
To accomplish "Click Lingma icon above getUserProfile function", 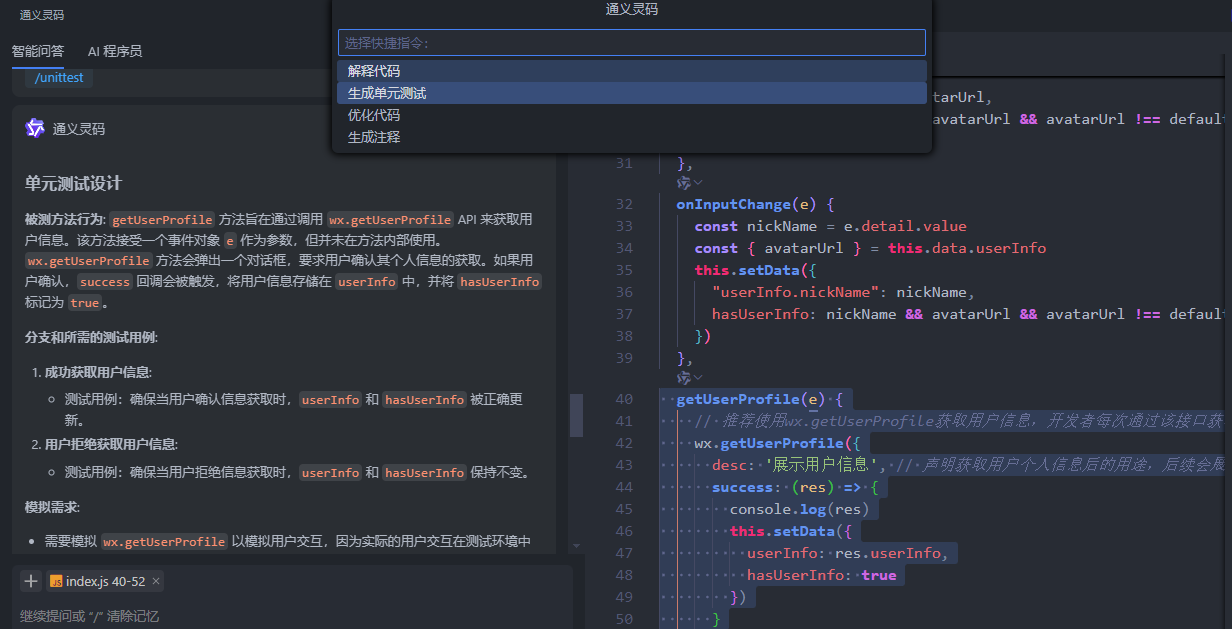I will [684, 378].
